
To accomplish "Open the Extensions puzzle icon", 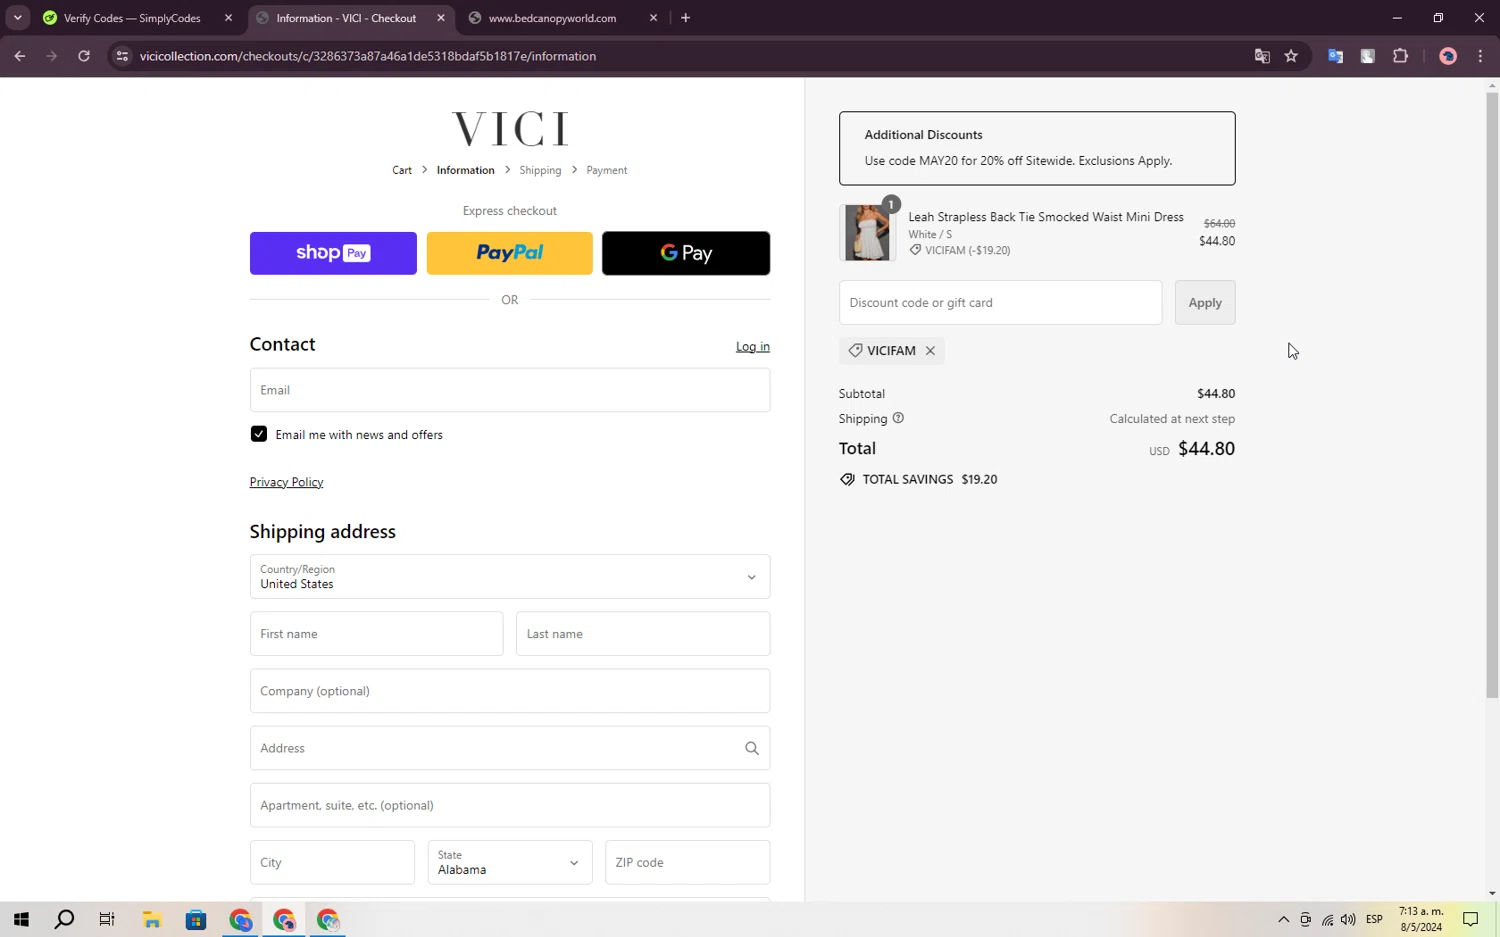I will (x=1400, y=56).
